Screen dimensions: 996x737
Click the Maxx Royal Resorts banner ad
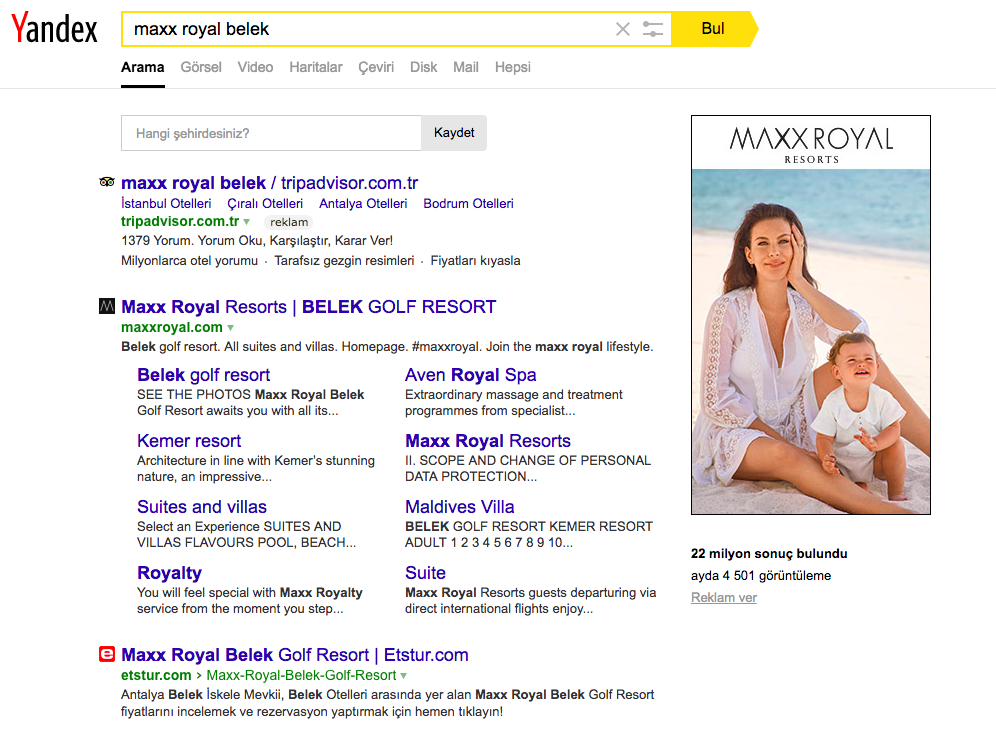tap(811, 315)
